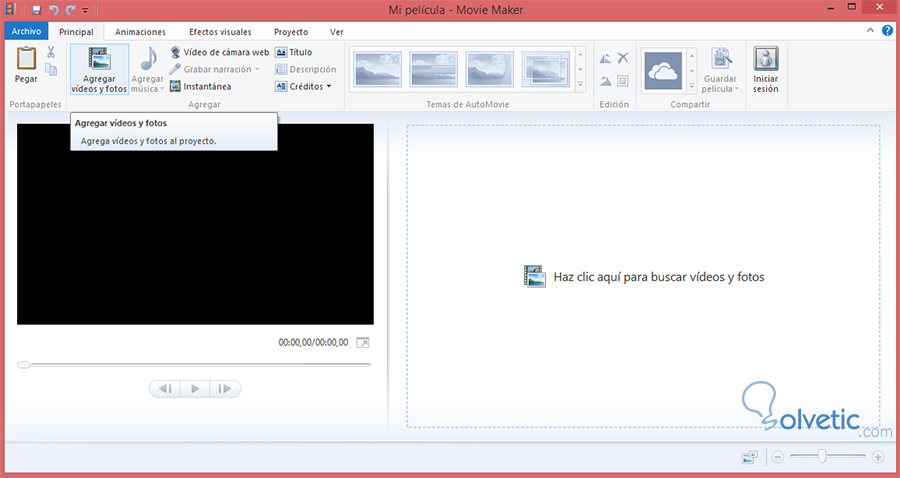This screenshot has width=900, height=478.
Task: Click the Instantánea snapshot option
Action: (201, 87)
